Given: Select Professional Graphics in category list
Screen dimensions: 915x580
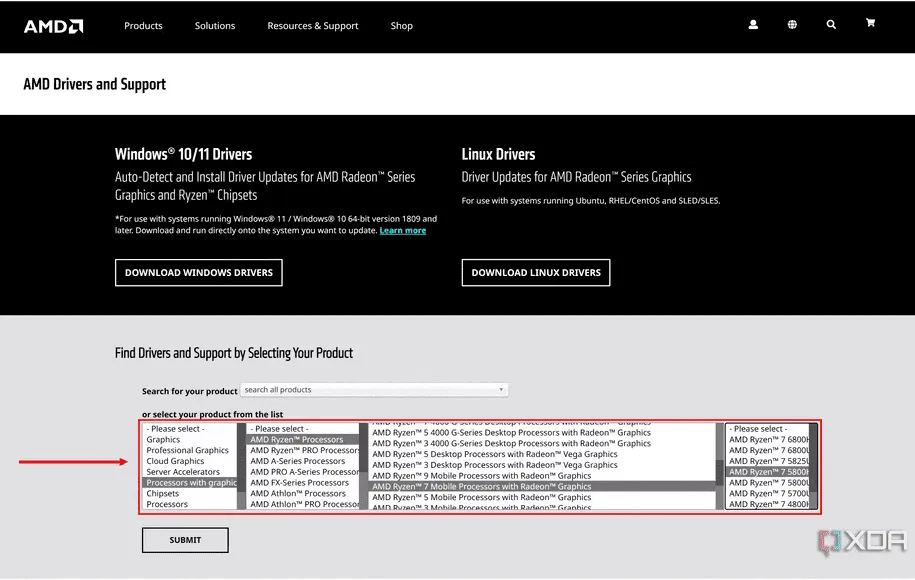Looking at the screenshot, I should (187, 451).
